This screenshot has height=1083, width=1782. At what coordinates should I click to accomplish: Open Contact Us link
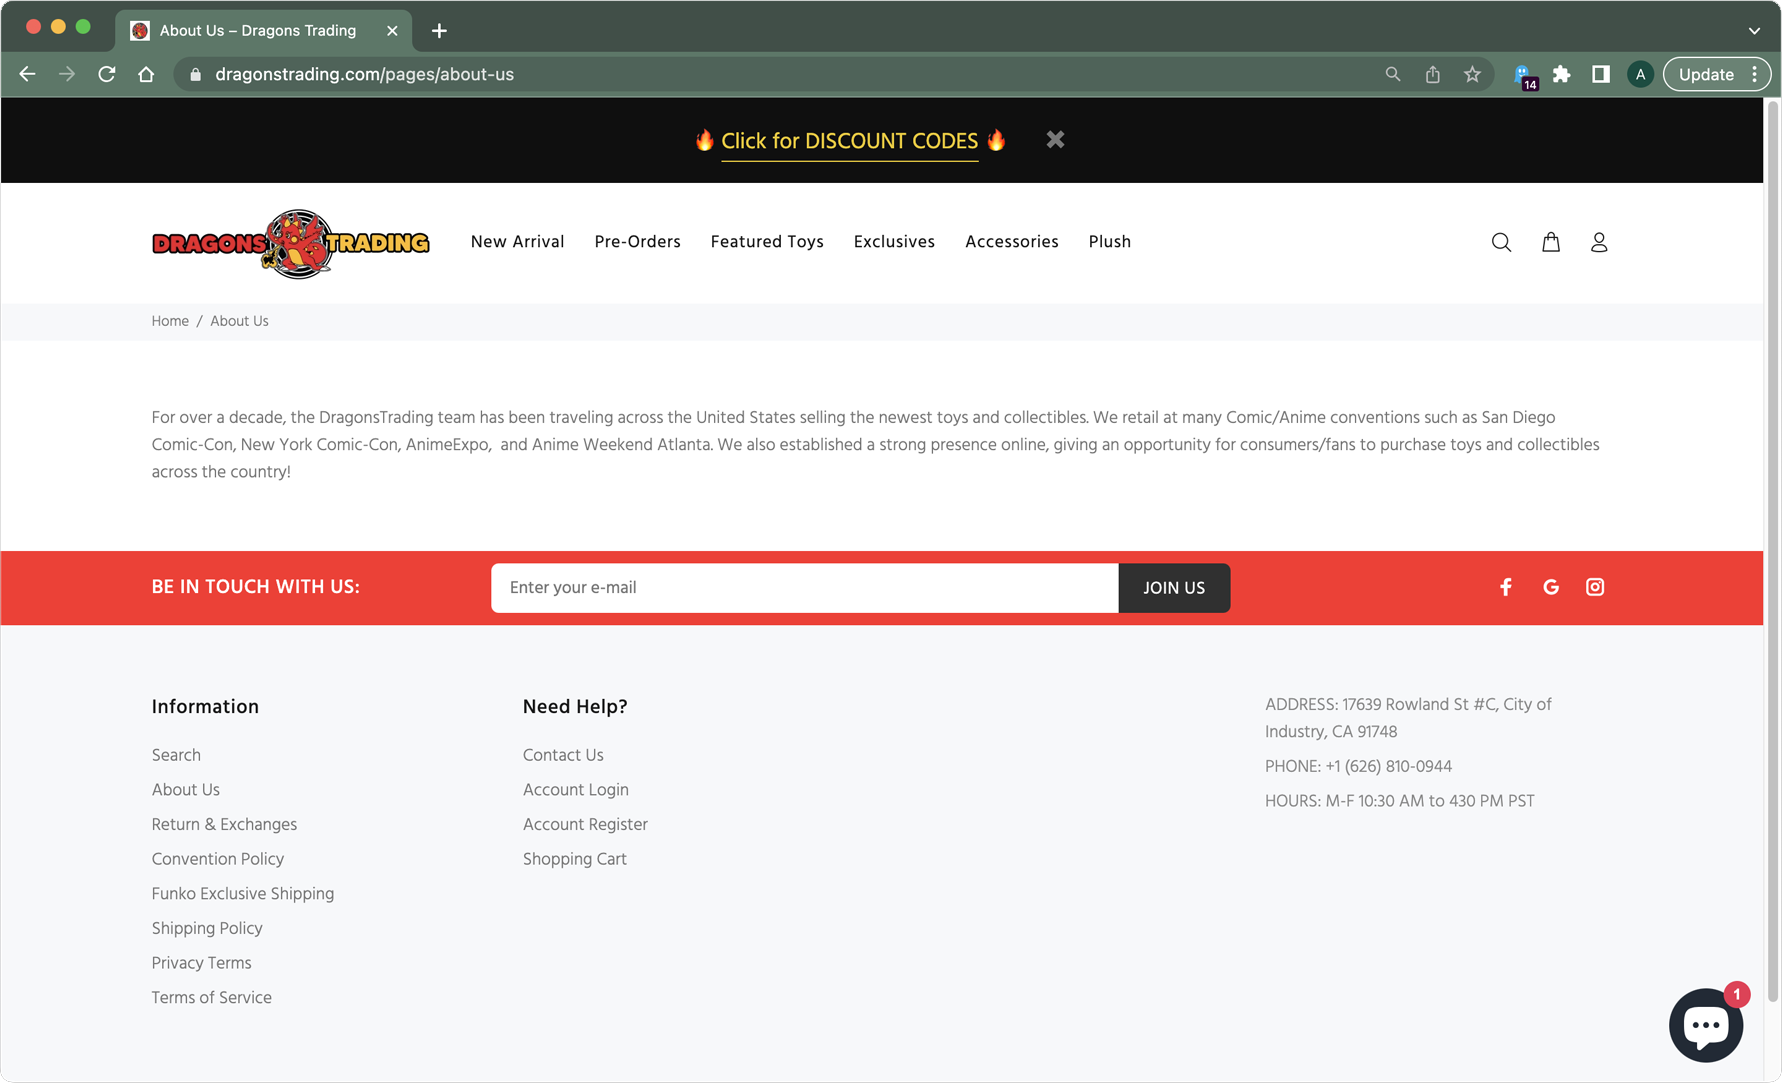pos(563,755)
